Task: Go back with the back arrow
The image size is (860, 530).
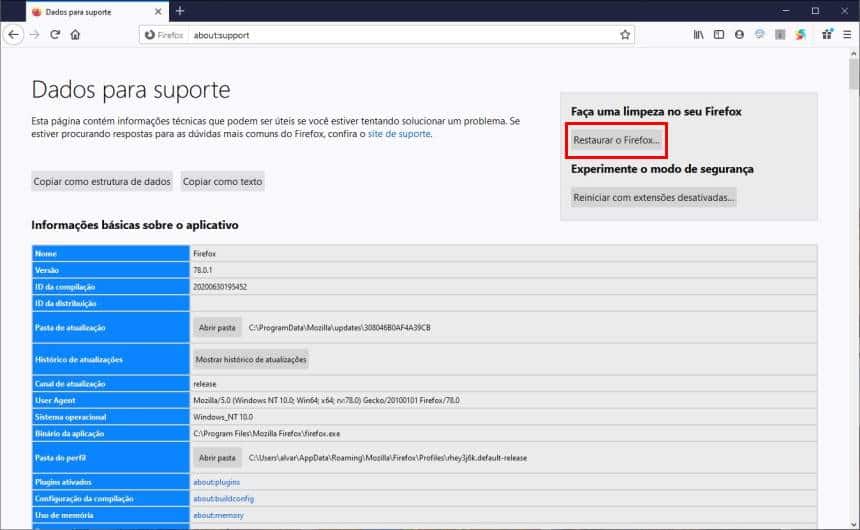Action: 13,35
